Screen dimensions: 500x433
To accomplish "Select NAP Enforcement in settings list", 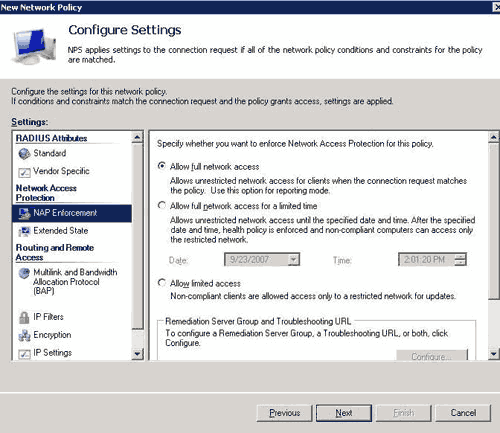I will (x=72, y=213).
